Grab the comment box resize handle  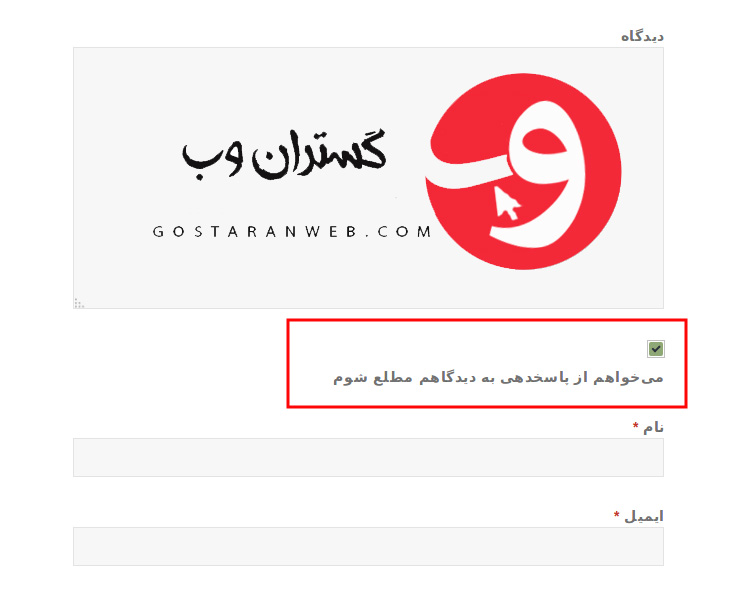pyautogui.click(x=79, y=303)
